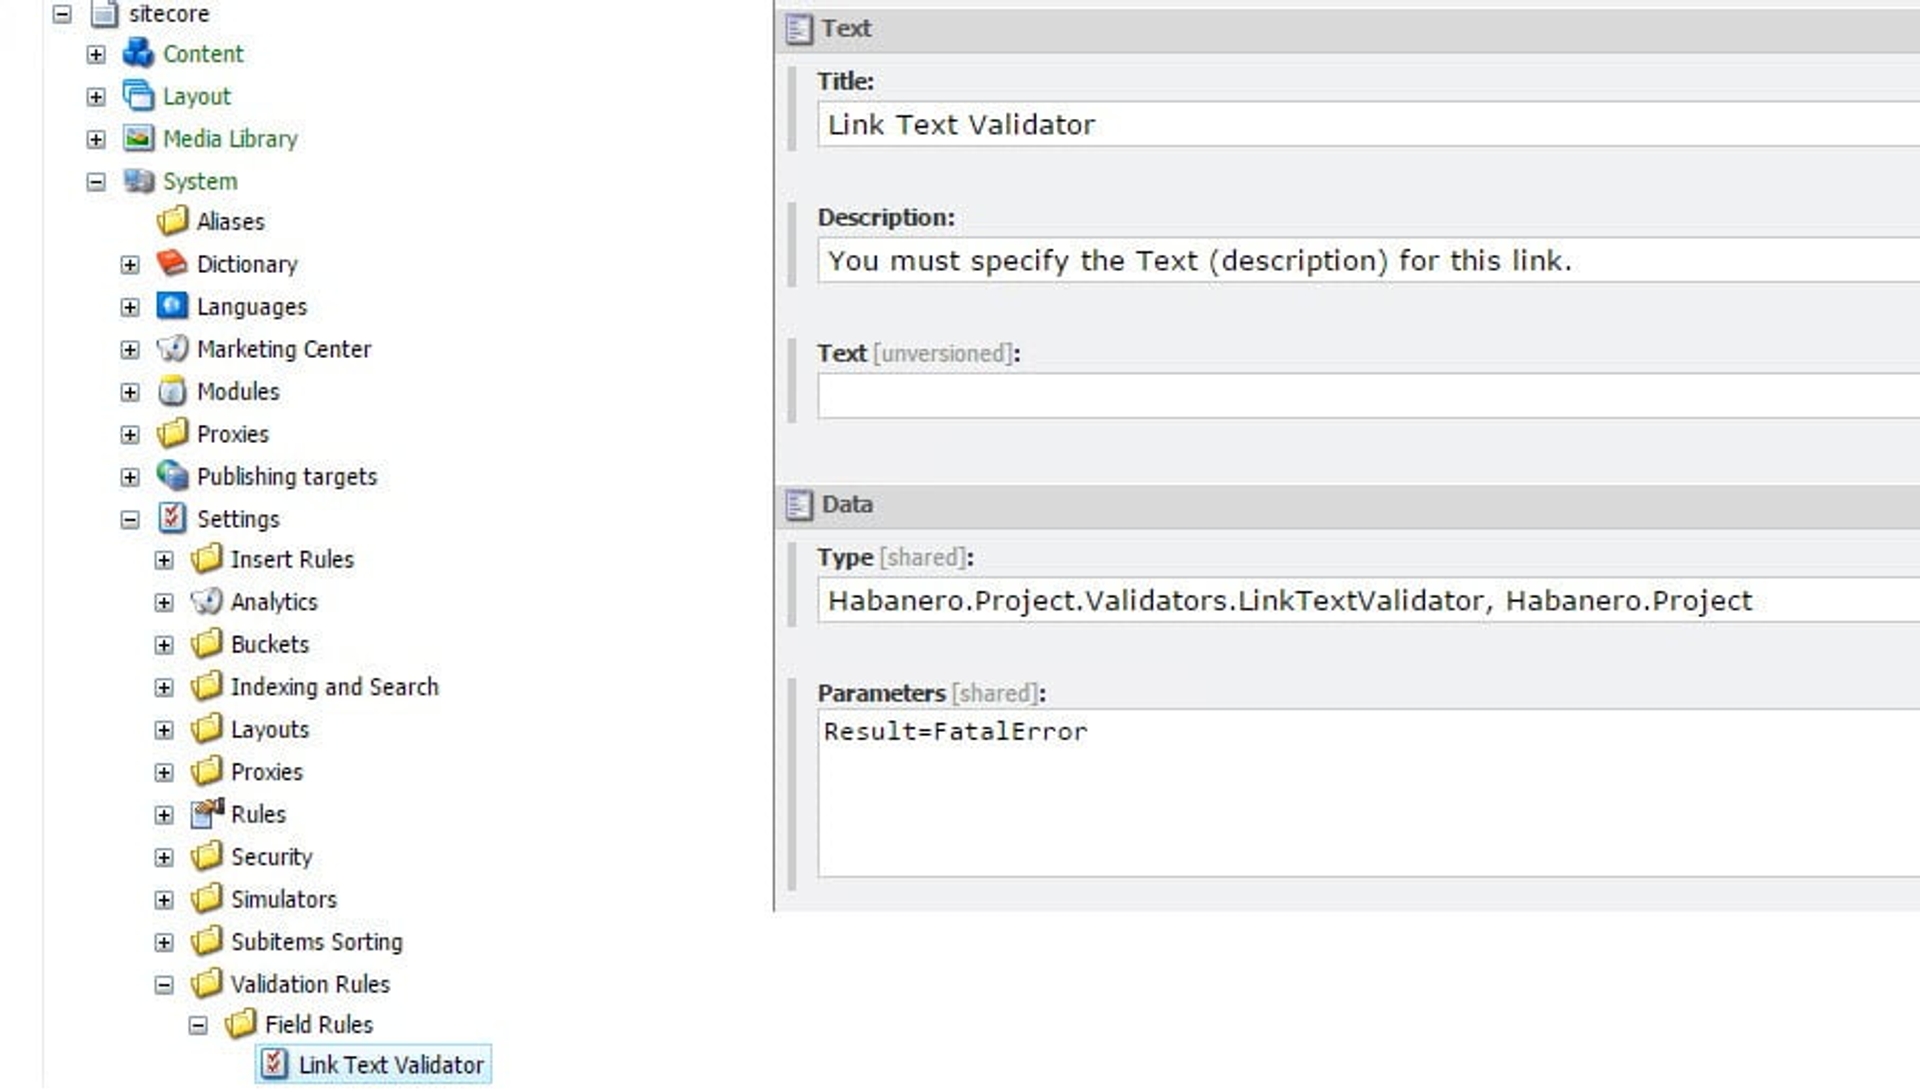
Task: Click the Link Text Validator item icon
Action: tap(274, 1064)
